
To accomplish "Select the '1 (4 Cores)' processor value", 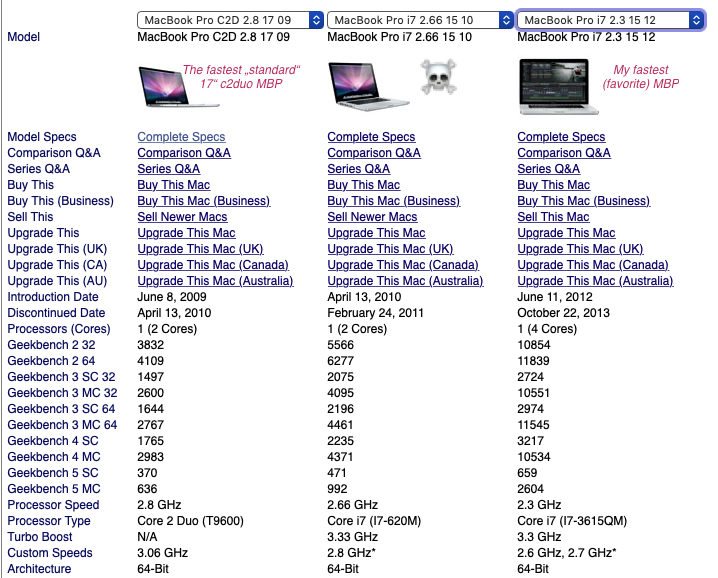I will pyautogui.click(x=547, y=329).
